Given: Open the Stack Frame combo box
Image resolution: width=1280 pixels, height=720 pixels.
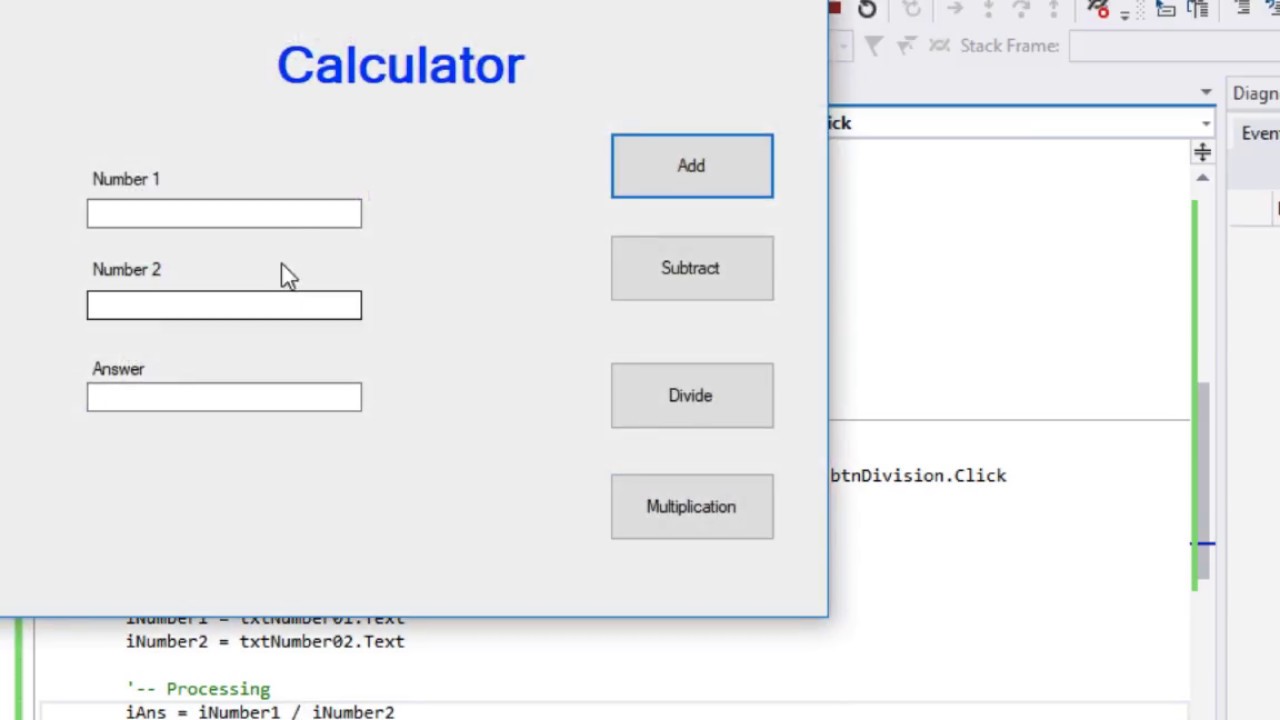Looking at the screenshot, I should click(1174, 46).
